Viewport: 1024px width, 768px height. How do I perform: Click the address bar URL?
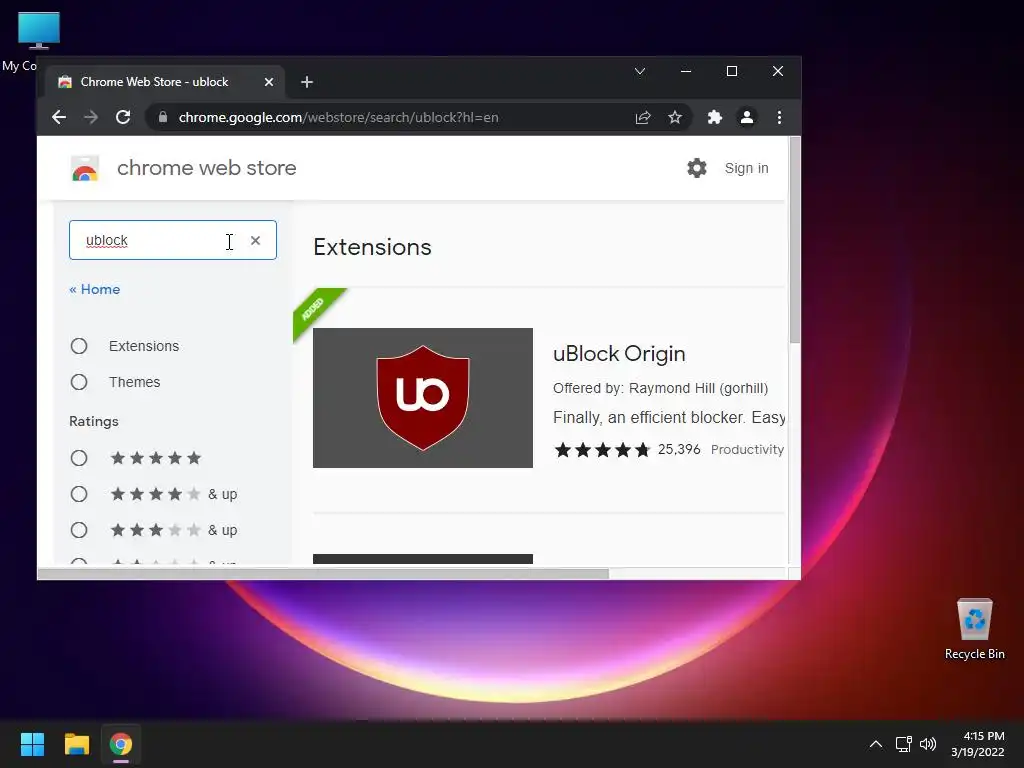[x=338, y=117]
